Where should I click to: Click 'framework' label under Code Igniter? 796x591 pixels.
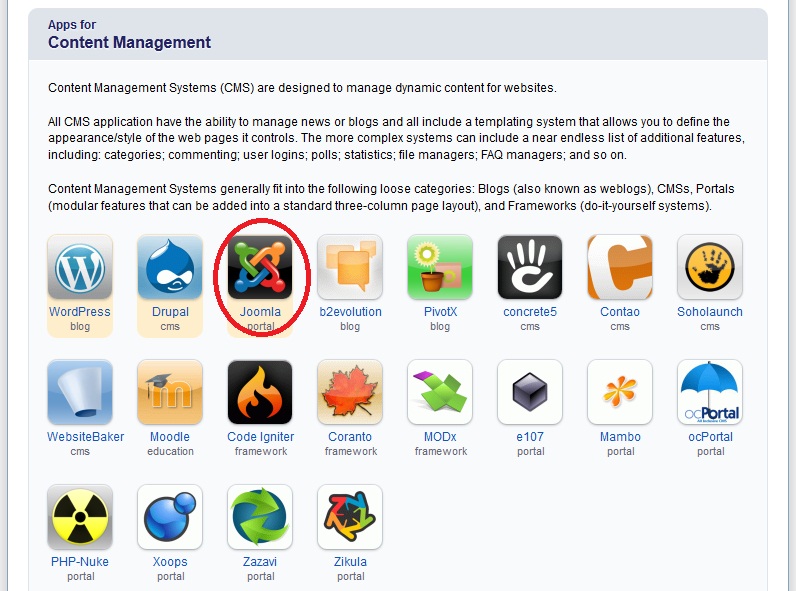[x=261, y=451]
